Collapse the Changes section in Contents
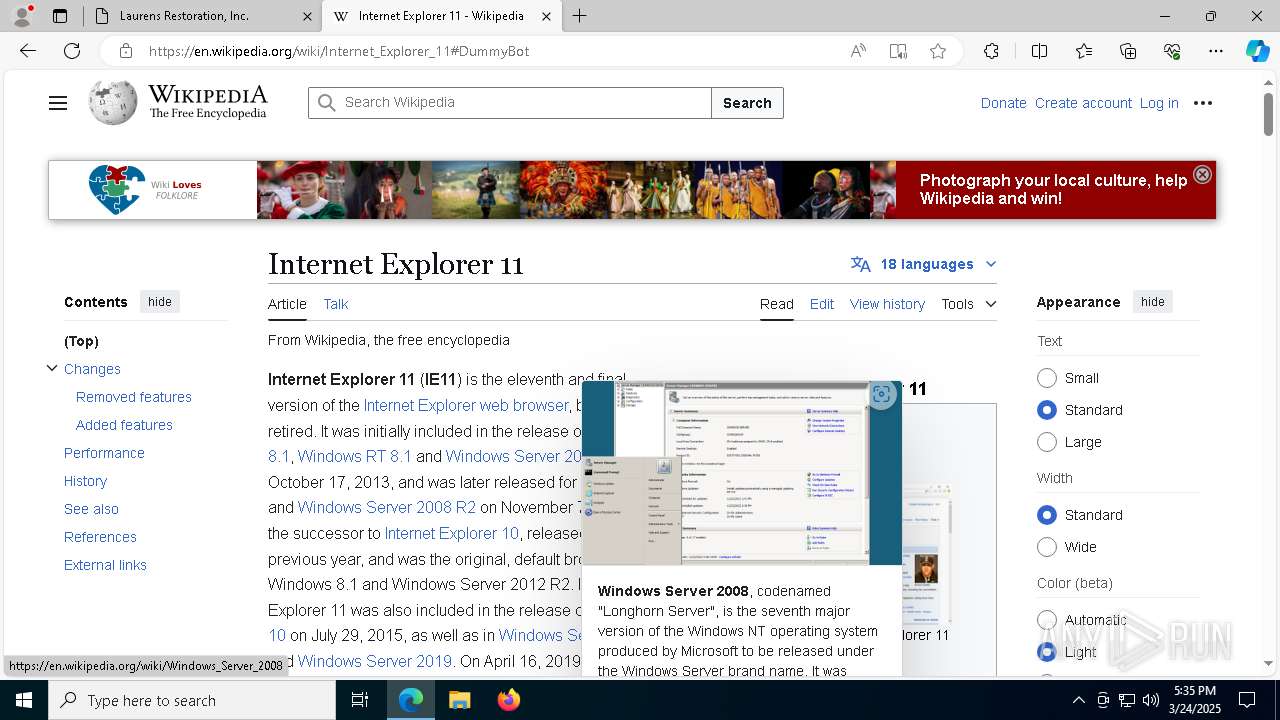This screenshot has width=1280, height=720. (52, 368)
